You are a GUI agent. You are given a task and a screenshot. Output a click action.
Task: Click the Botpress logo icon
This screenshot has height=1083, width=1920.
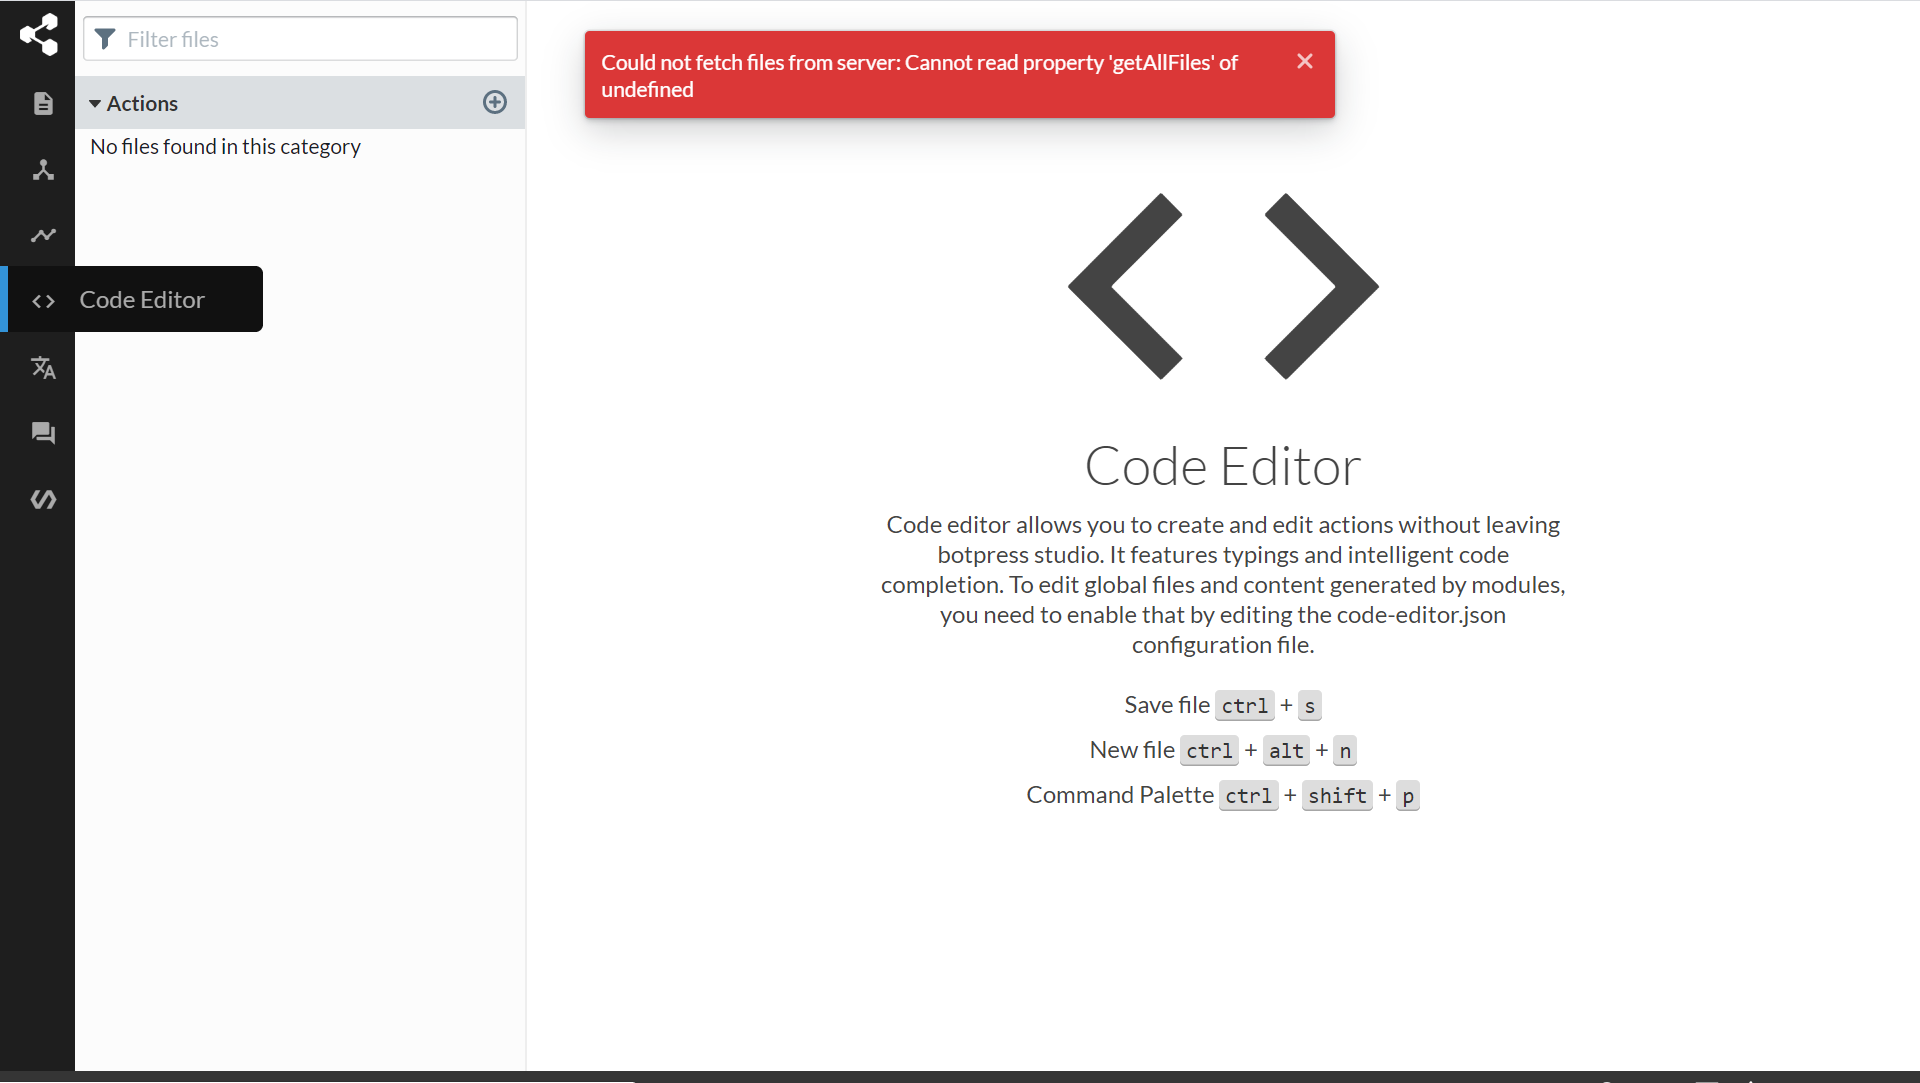(x=39, y=35)
